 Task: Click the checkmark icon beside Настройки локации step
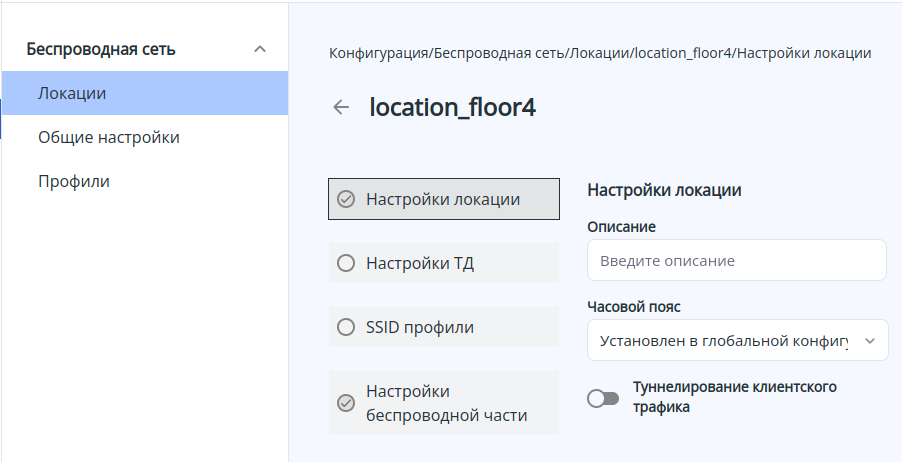click(x=346, y=199)
